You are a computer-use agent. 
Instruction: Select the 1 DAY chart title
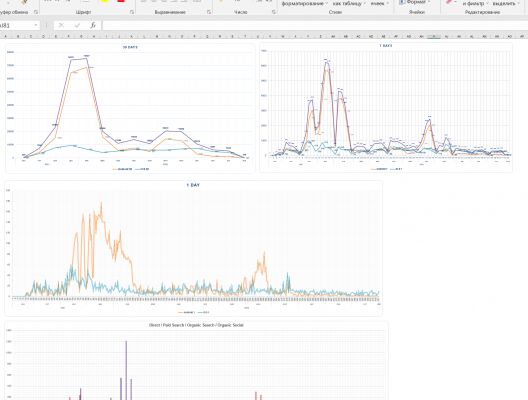[193, 185]
